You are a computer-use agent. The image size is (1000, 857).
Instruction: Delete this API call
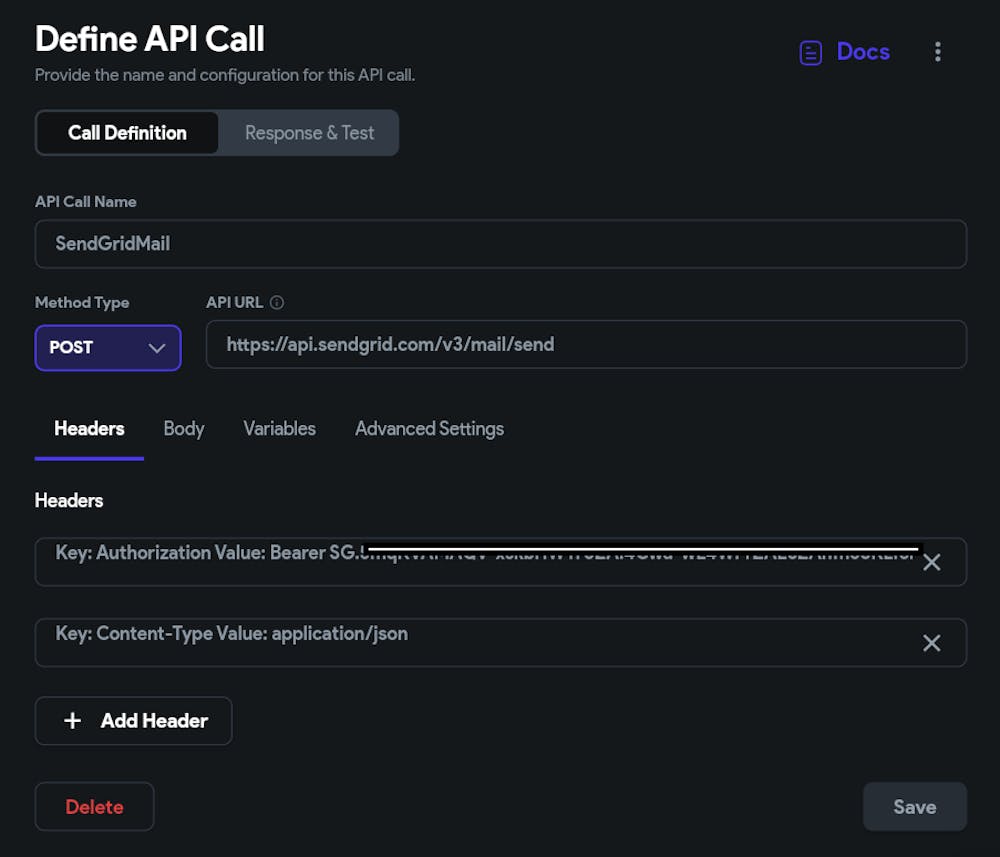(x=94, y=807)
